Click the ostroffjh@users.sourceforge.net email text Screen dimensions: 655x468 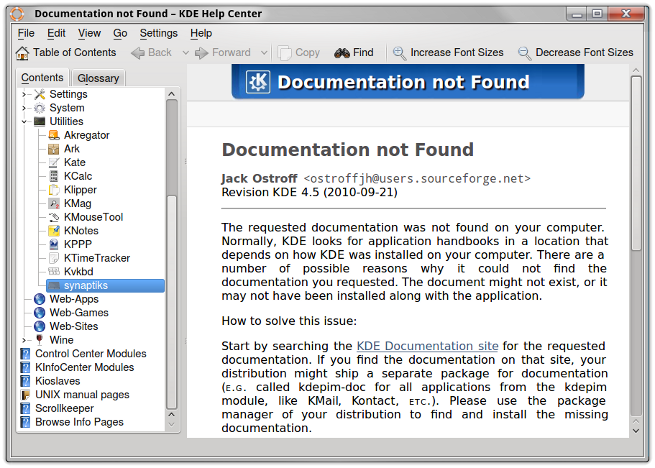pyautogui.click(x=417, y=179)
